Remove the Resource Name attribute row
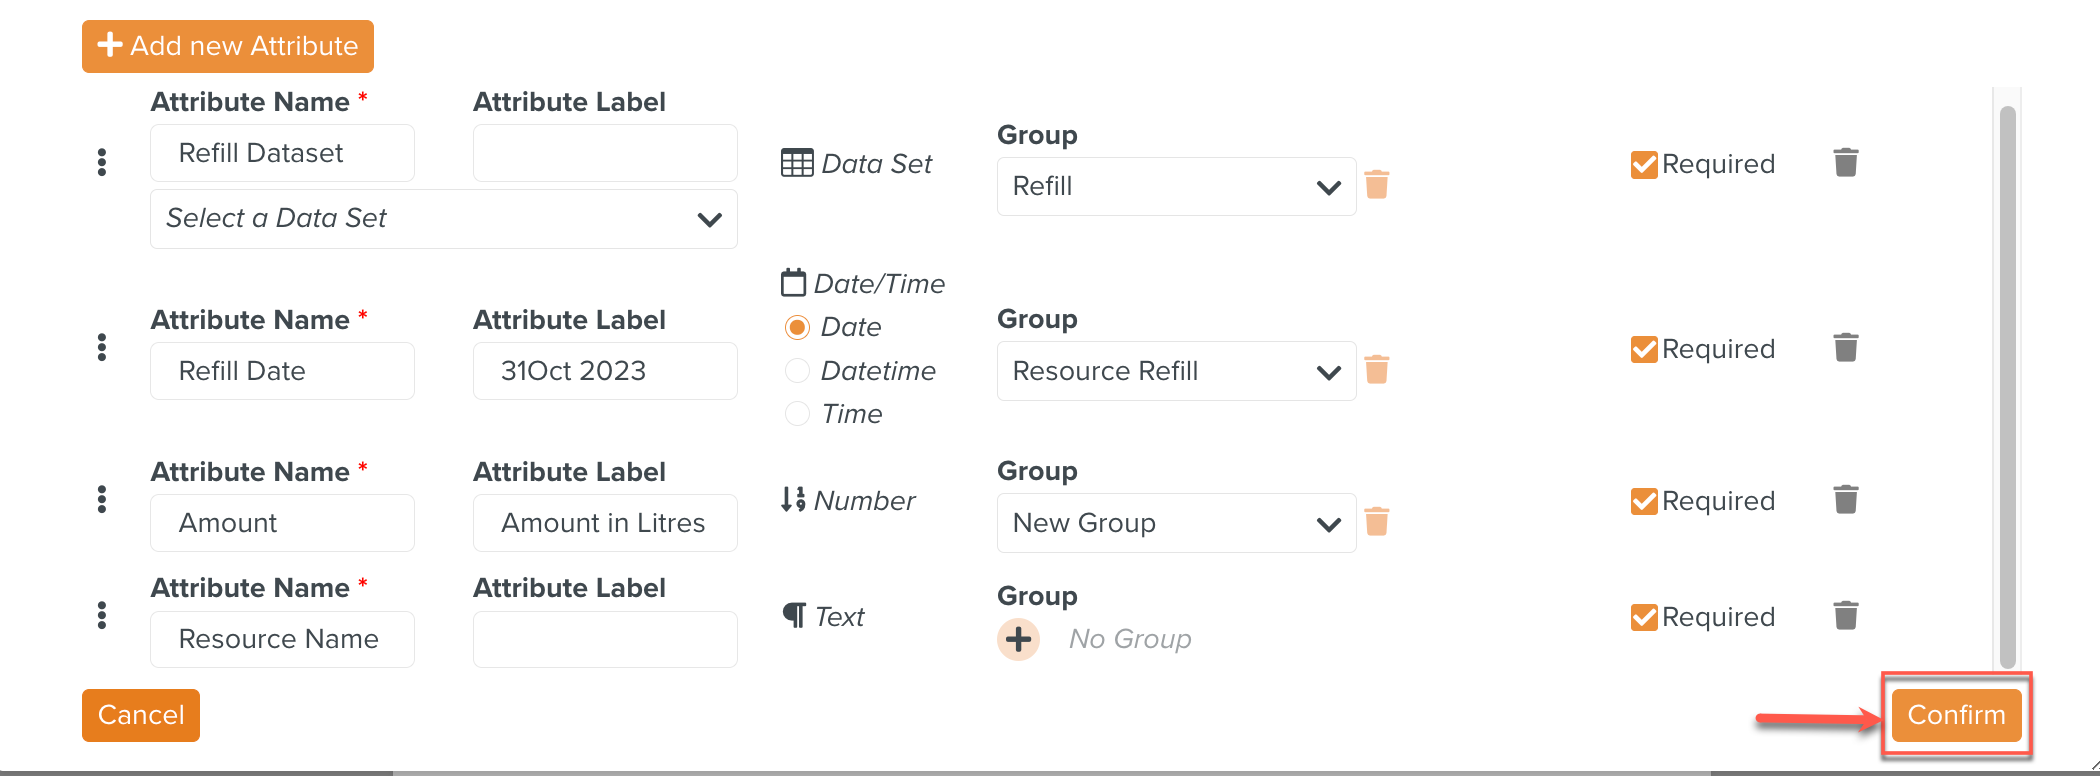The image size is (2100, 776). (1845, 616)
